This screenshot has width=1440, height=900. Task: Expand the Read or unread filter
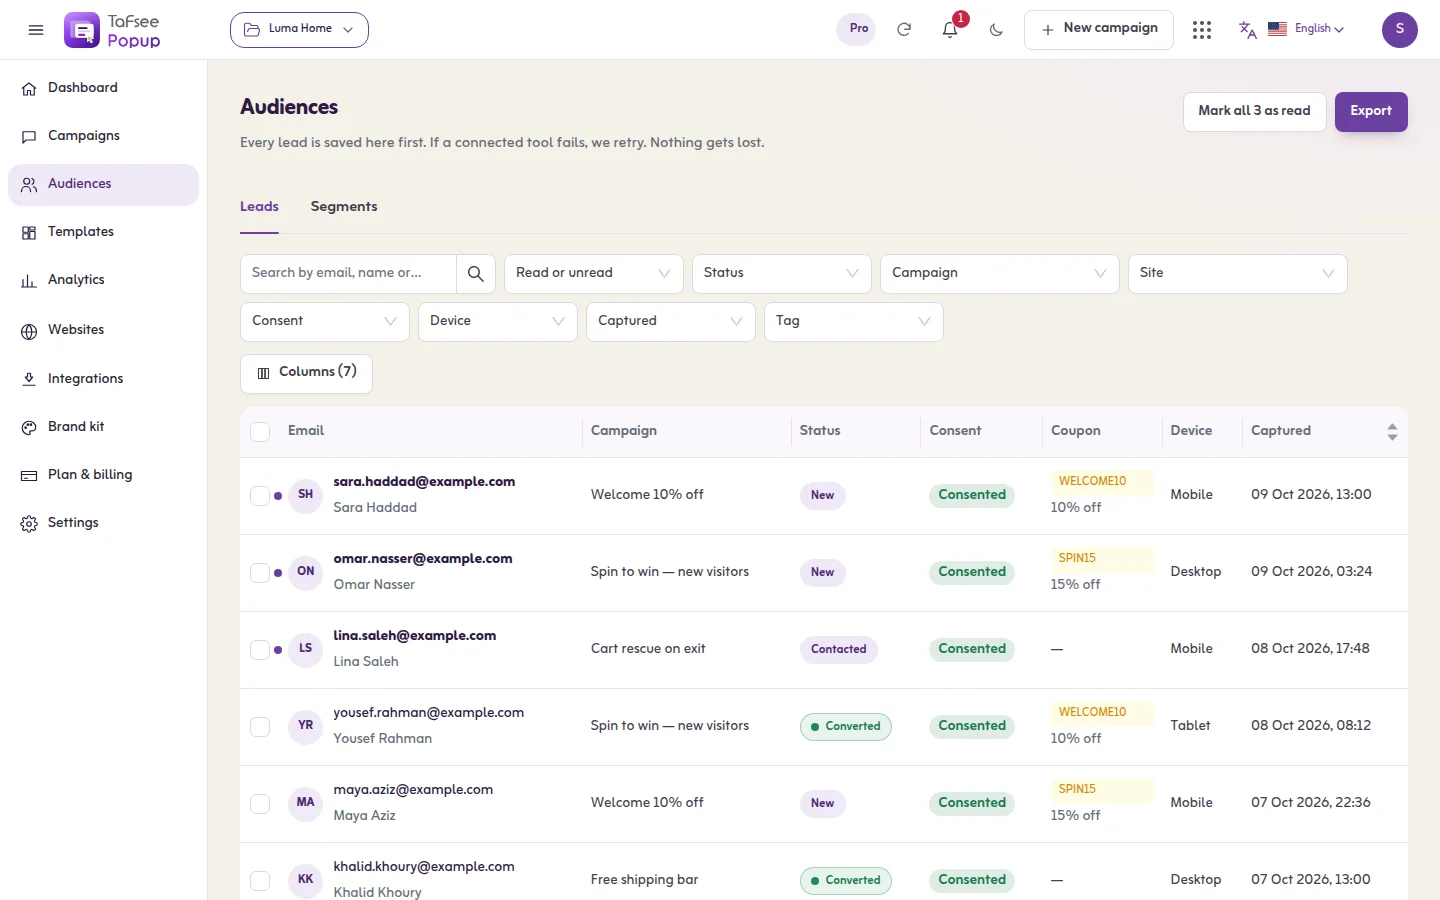tap(594, 274)
